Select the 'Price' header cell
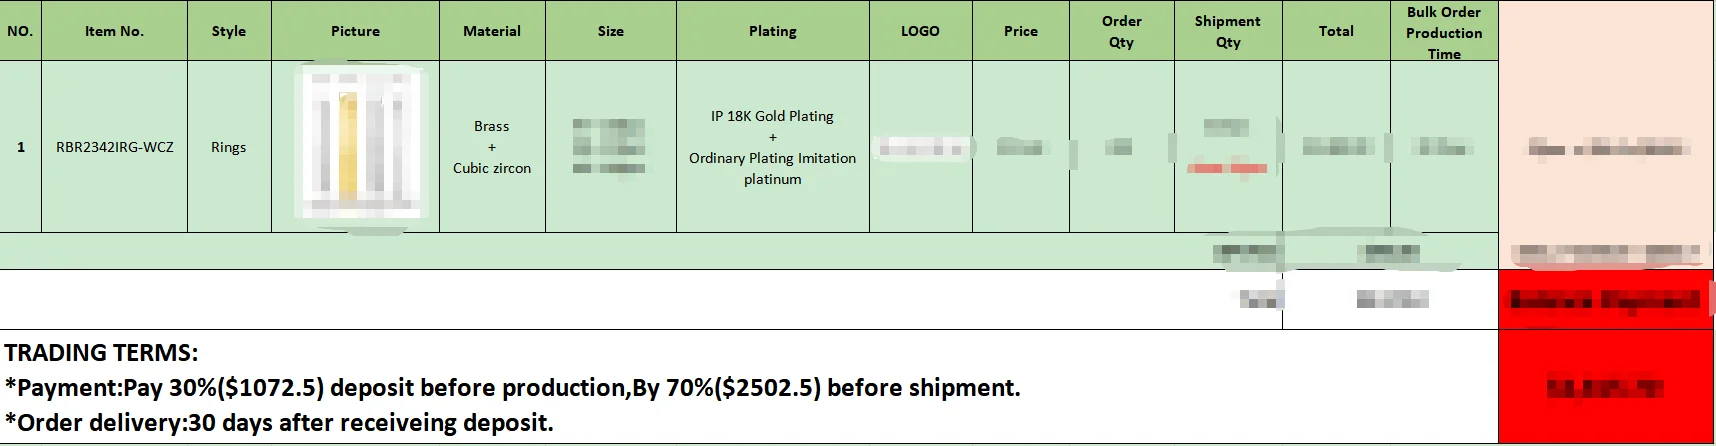 tap(1021, 31)
